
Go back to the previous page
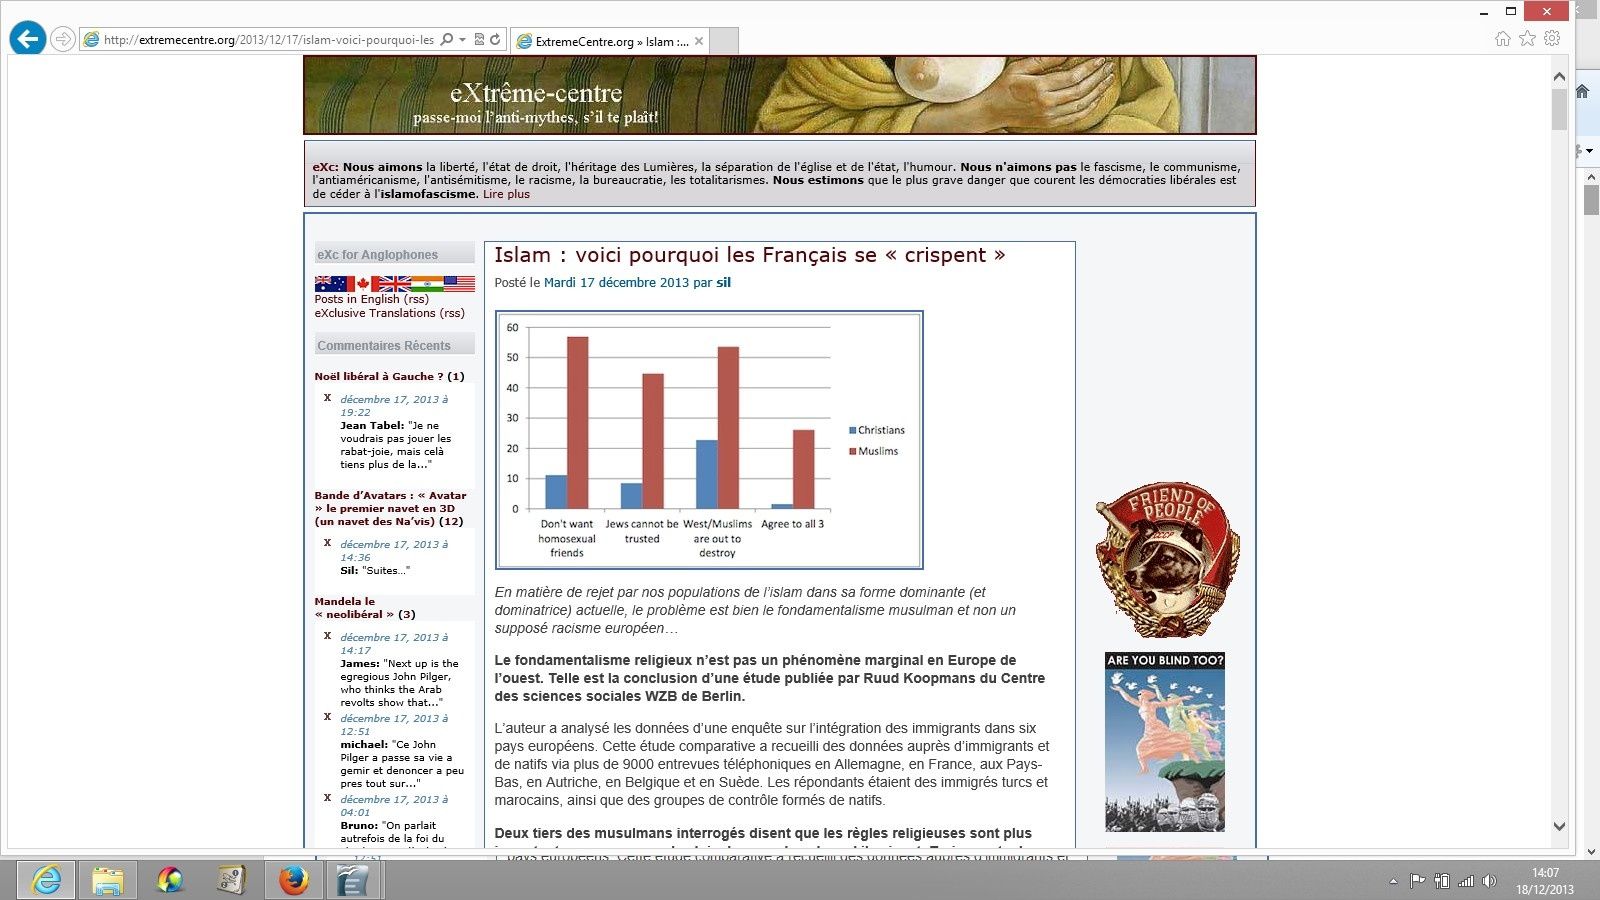click(x=28, y=39)
